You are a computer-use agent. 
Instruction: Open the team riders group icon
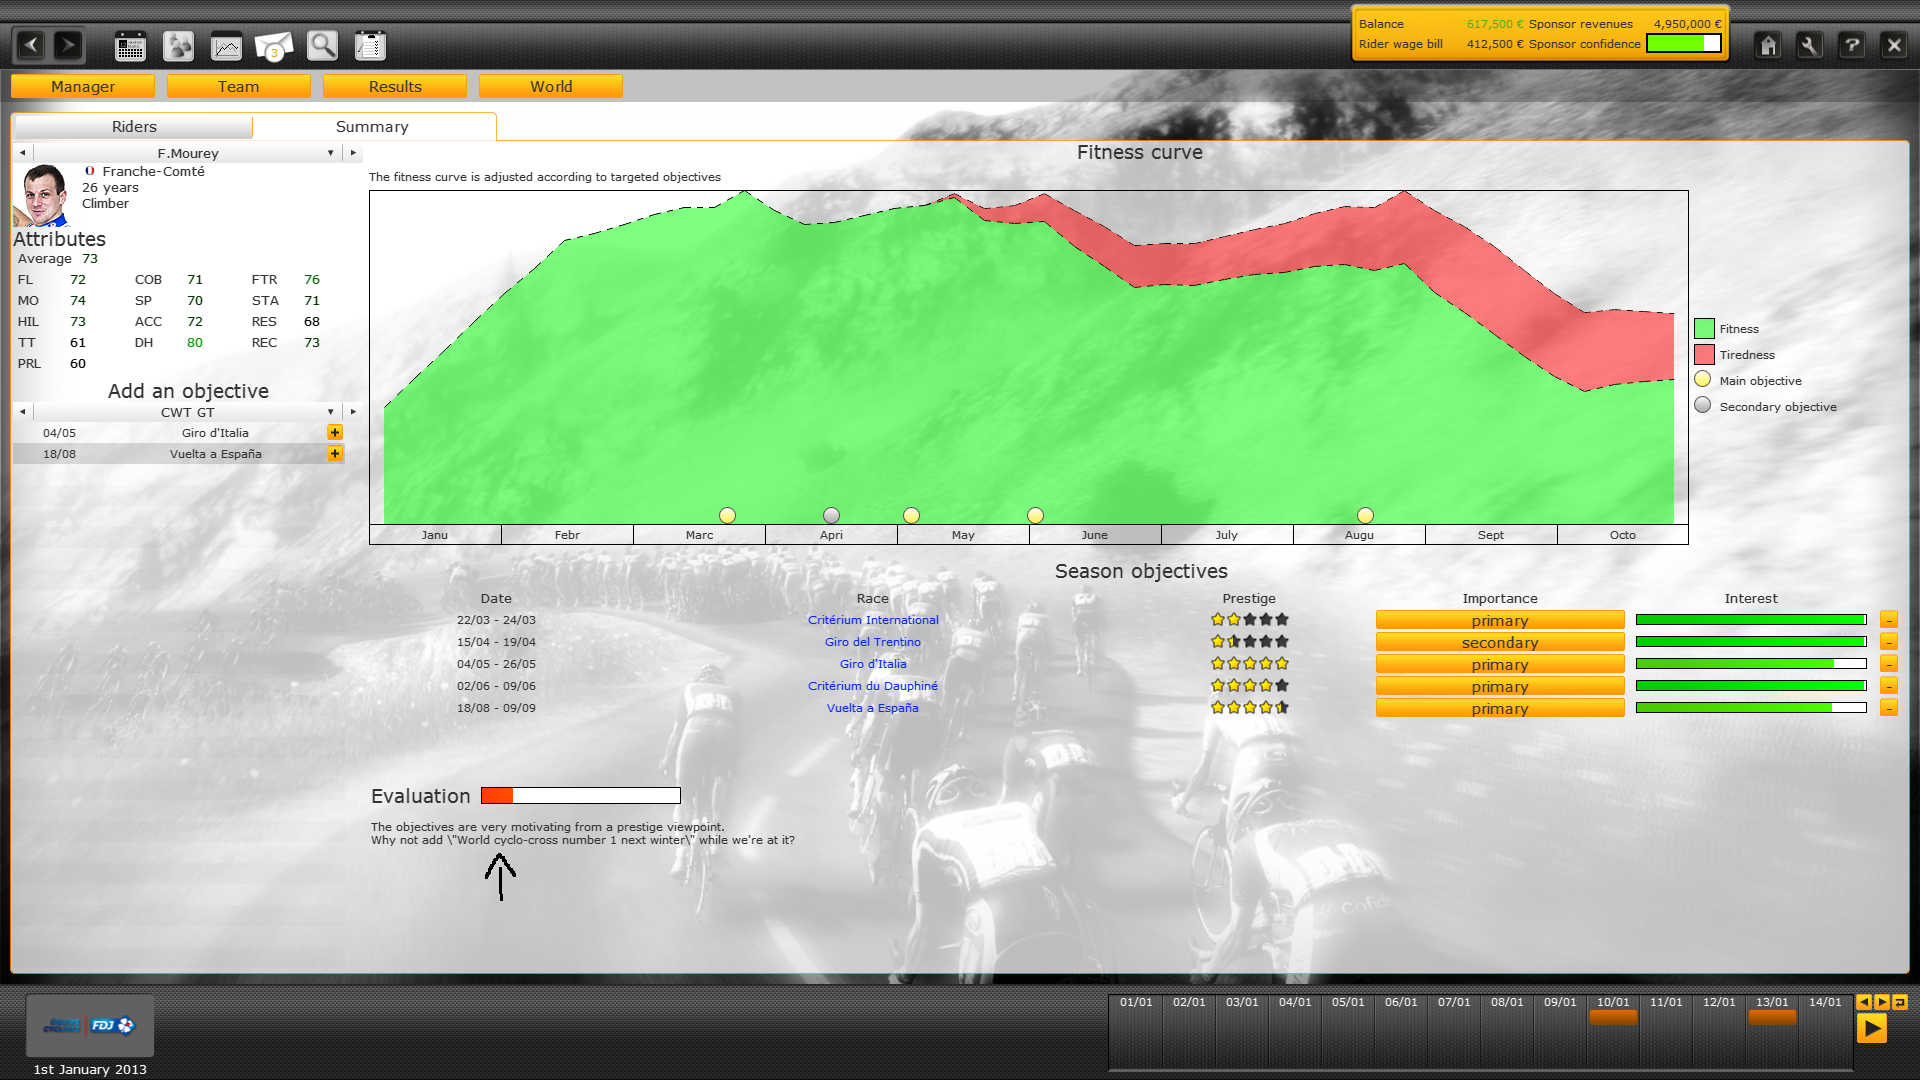click(x=178, y=46)
